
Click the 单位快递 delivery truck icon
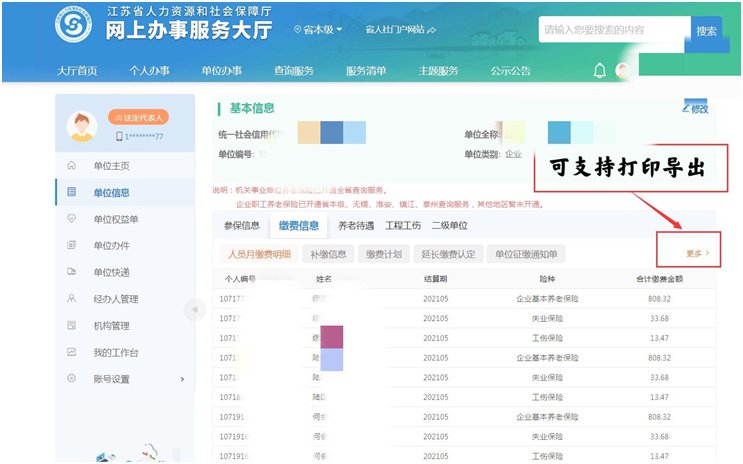tap(71, 272)
